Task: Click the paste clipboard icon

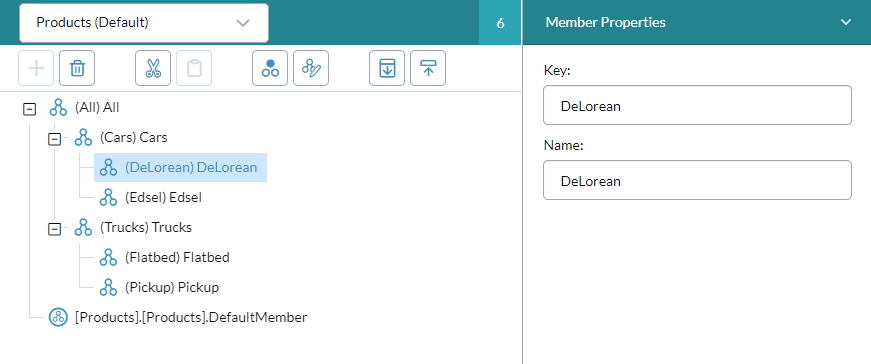Action: tap(194, 68)
